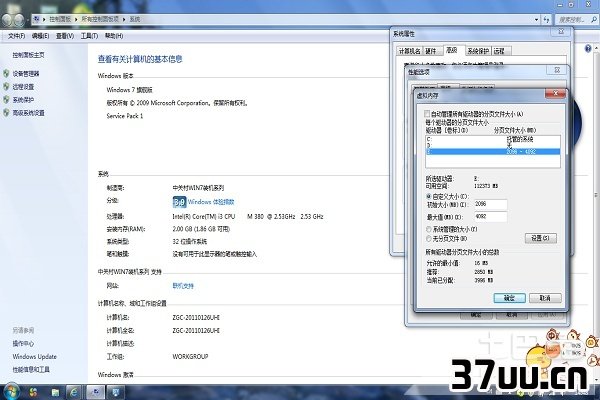The image size is (600, 400).
Task: Click the refresh button beside address bar
Action: click(546, 19)
